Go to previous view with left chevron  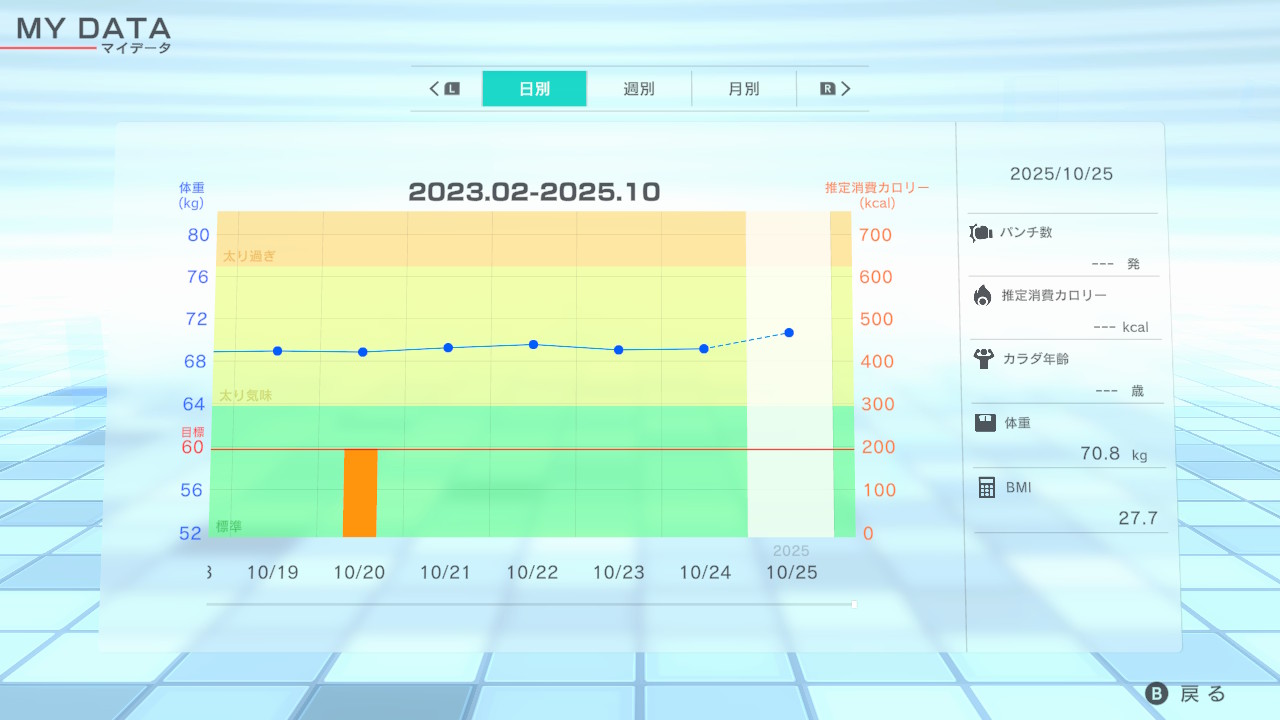pyautogui.click(x=434, y=89)
